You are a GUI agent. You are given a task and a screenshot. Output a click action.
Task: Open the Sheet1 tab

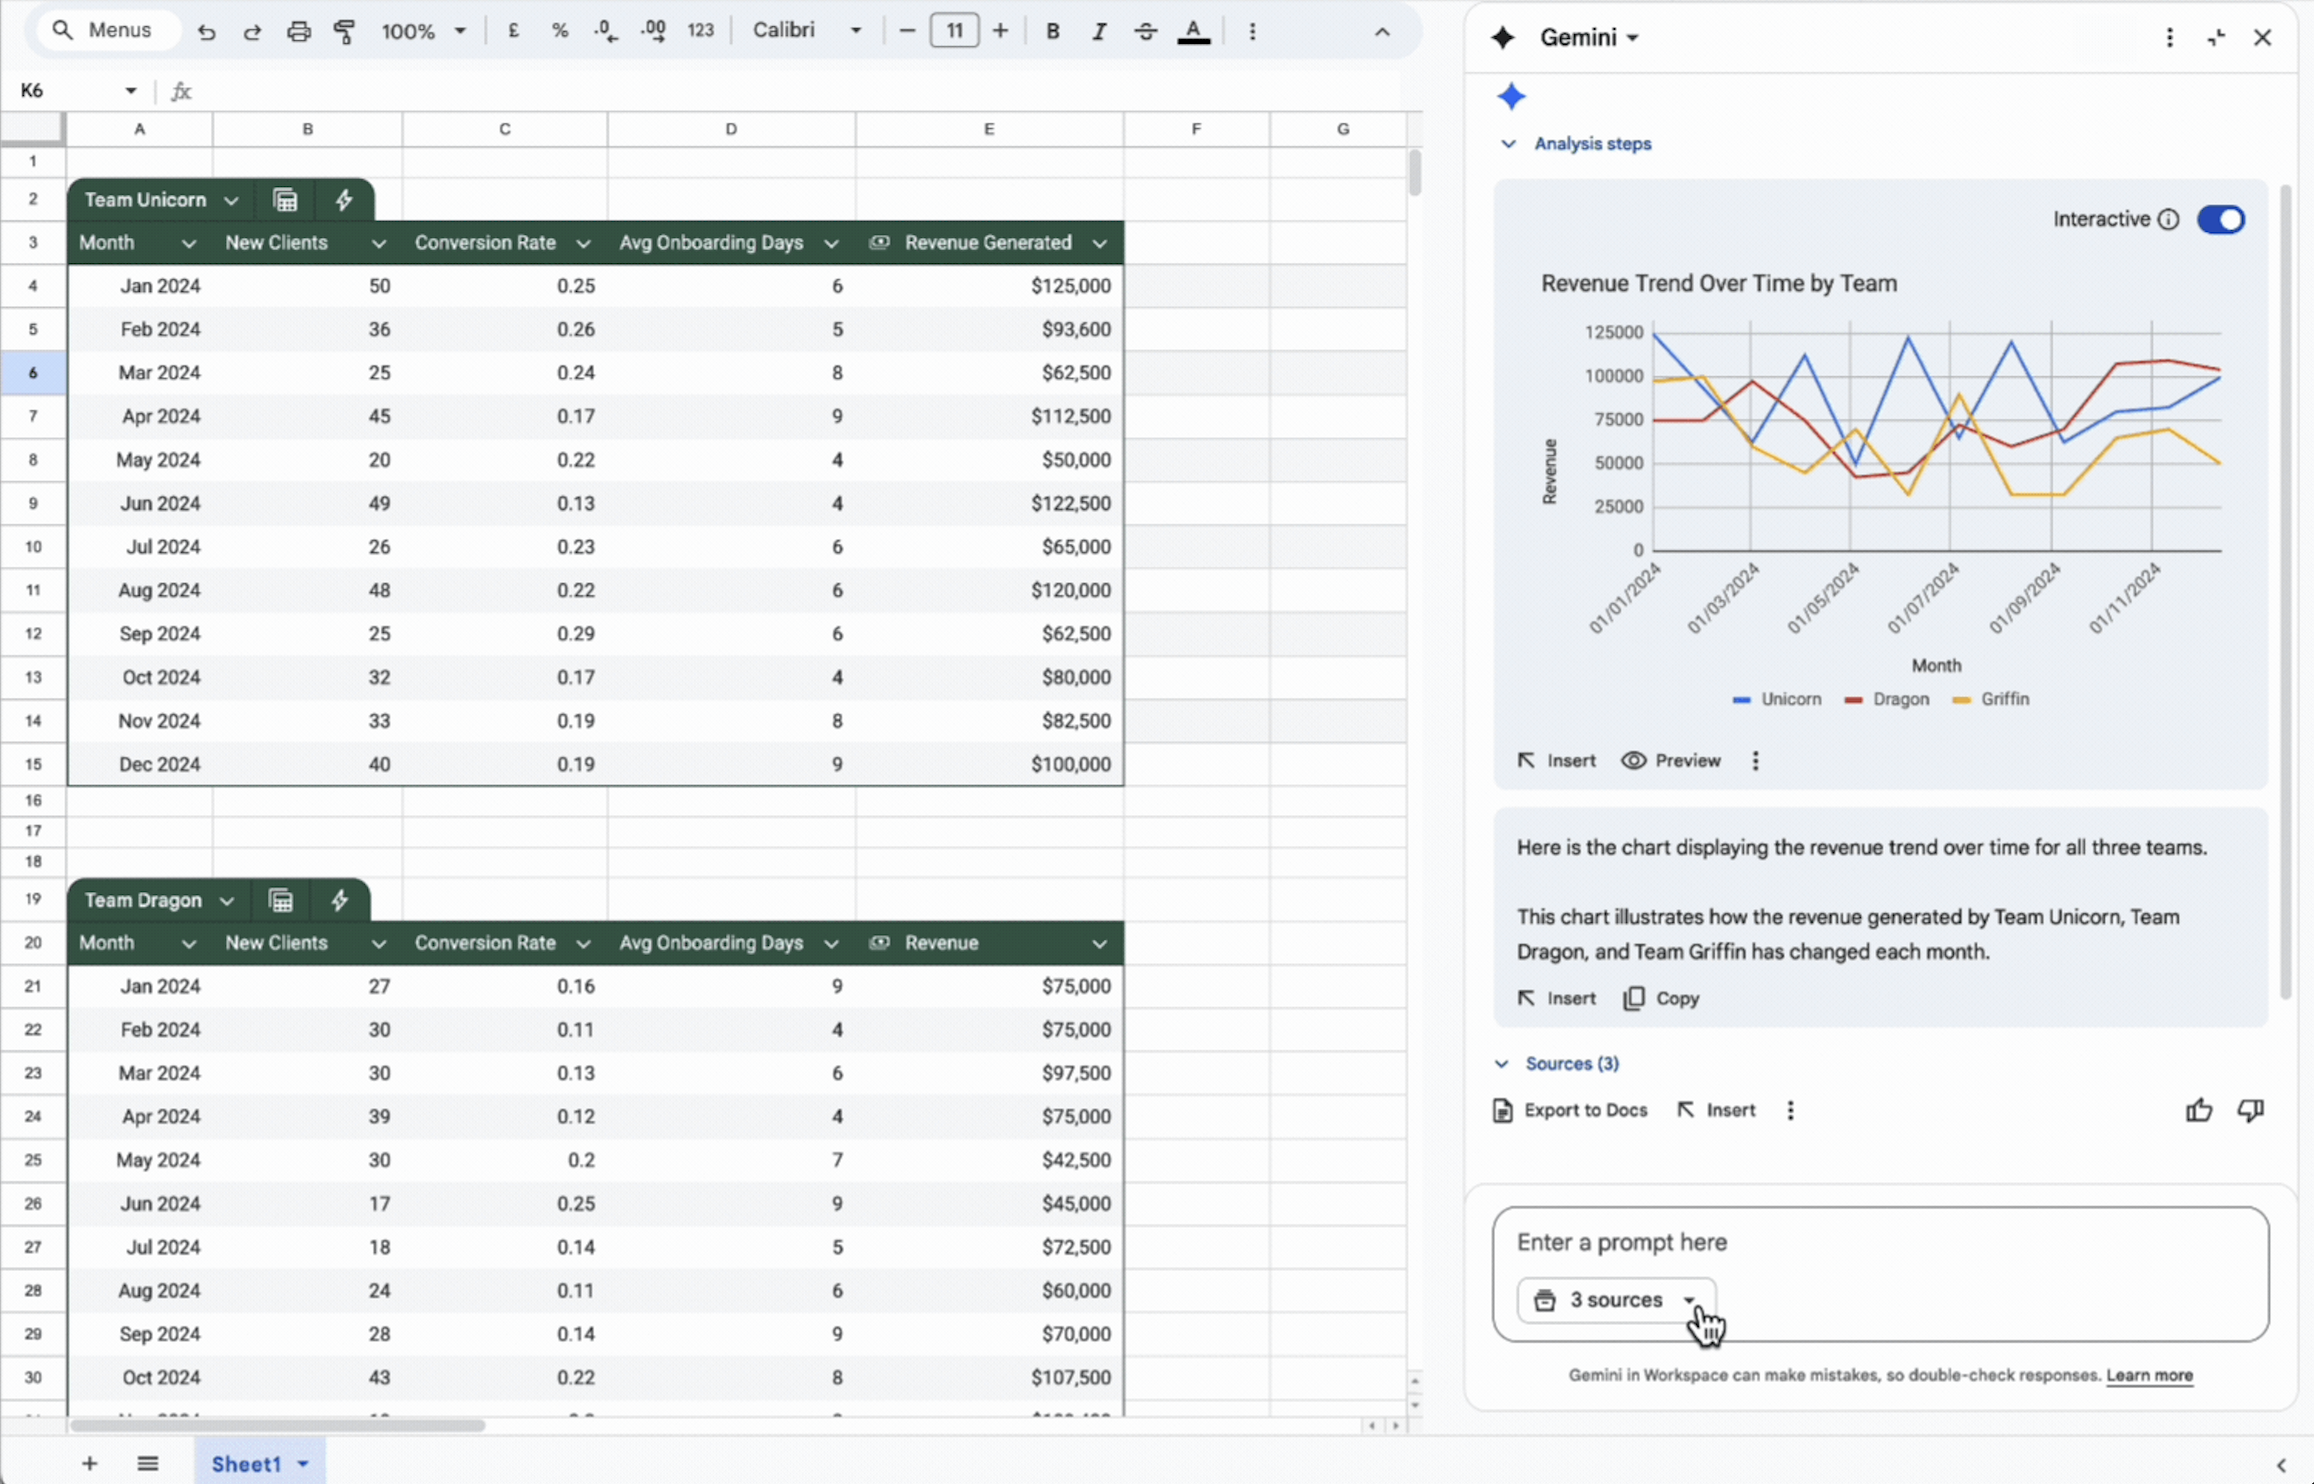tap(247, 1464)
